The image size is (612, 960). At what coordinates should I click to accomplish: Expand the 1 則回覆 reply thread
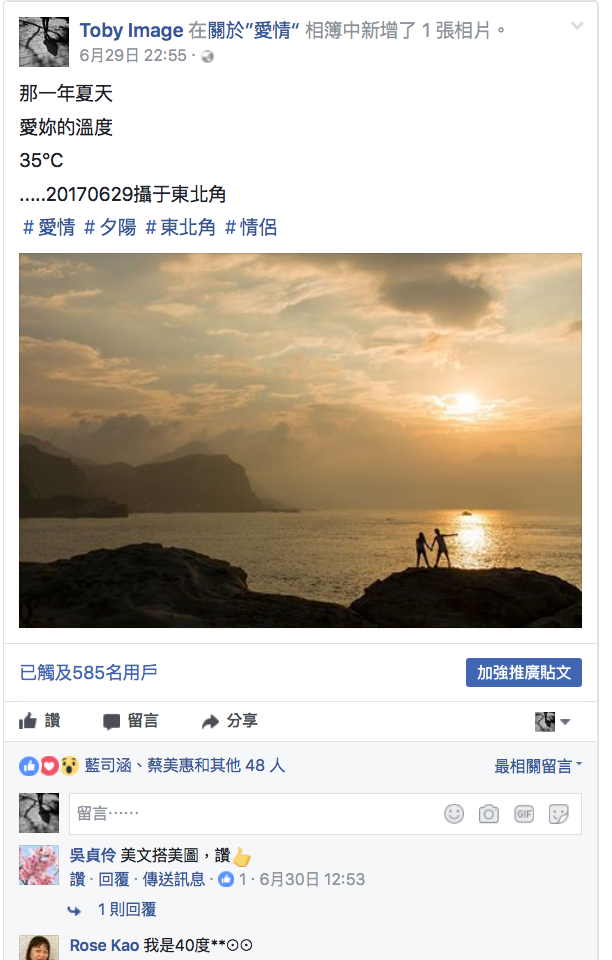coord(127,910)
